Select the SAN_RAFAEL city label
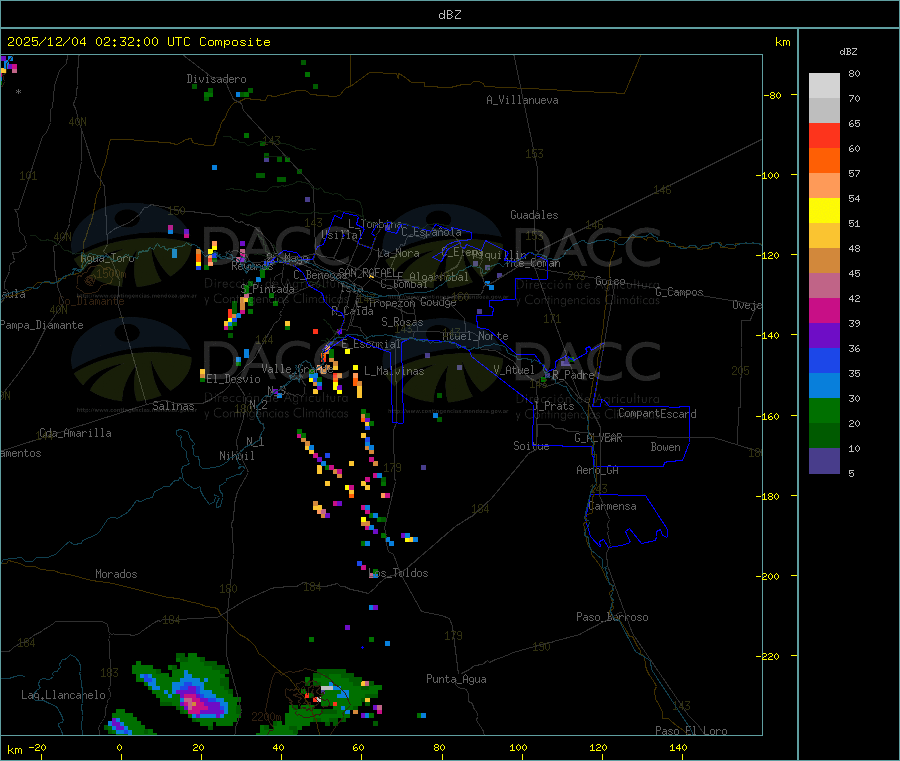Screen dimensions: 900x761 click(x=367, y=272)
